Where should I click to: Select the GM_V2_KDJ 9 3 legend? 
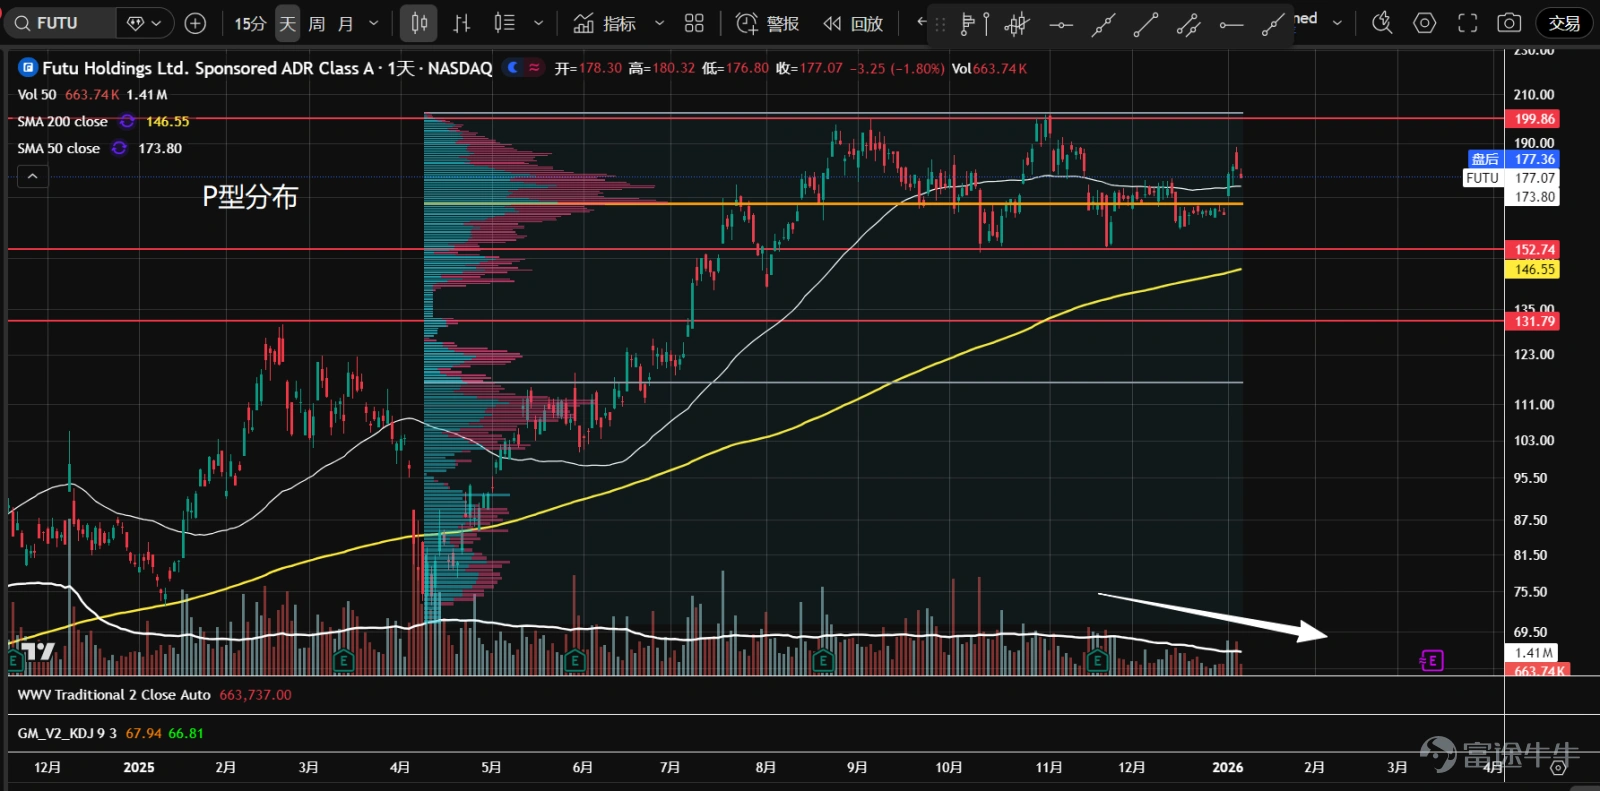(67, 733)
